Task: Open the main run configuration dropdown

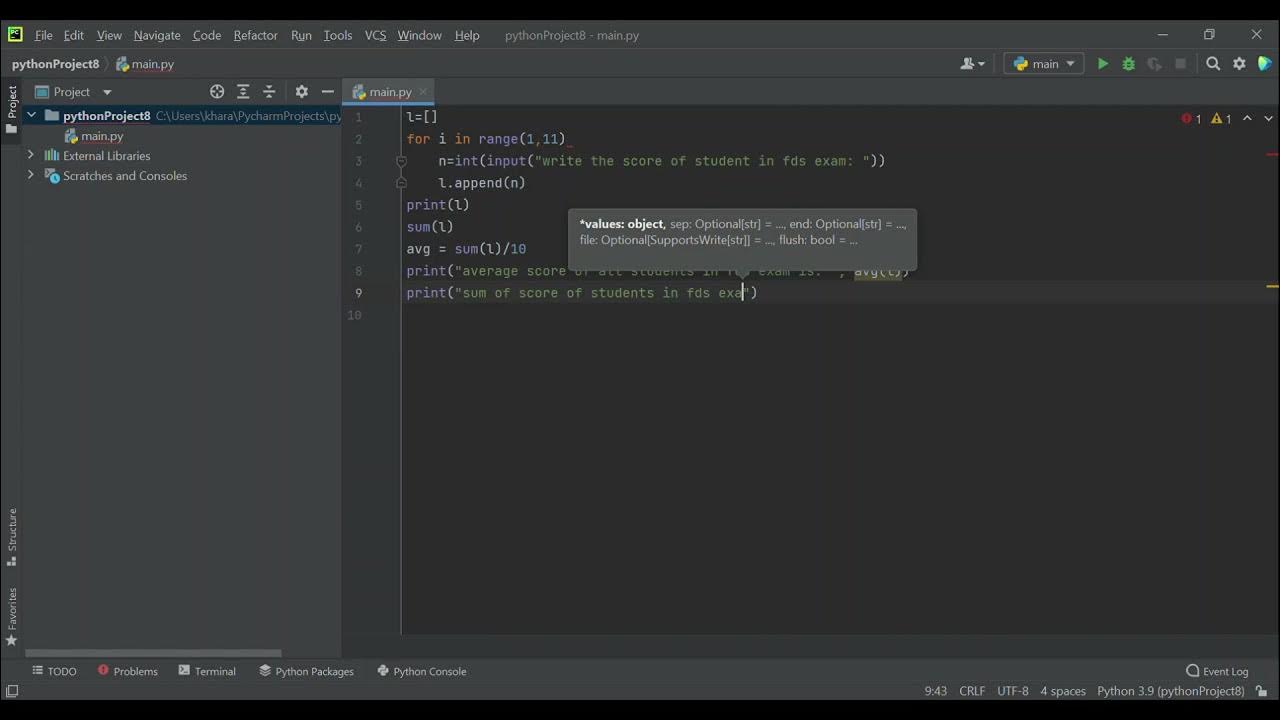Action: (x=1044, y=64)
